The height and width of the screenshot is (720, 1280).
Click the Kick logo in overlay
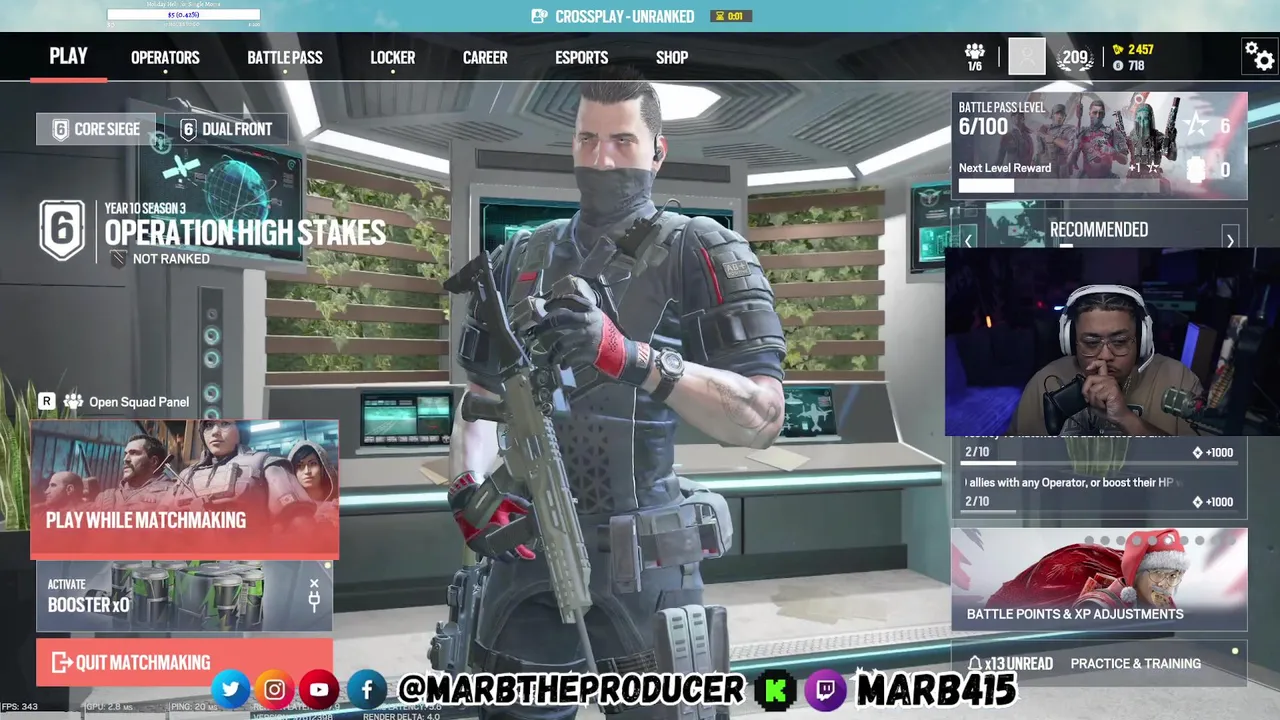coord(776,690)
